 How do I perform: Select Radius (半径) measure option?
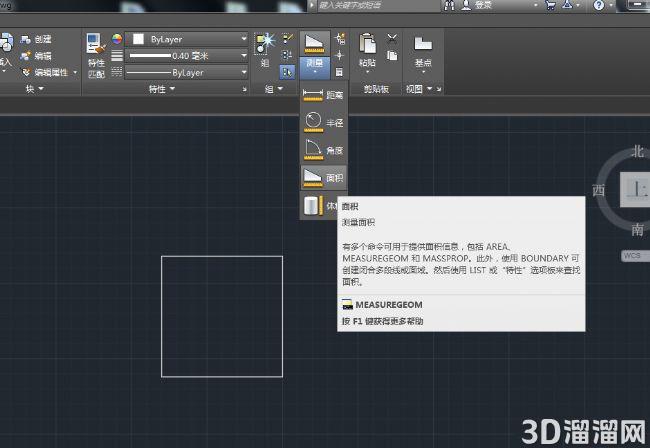tap(324, 123)
